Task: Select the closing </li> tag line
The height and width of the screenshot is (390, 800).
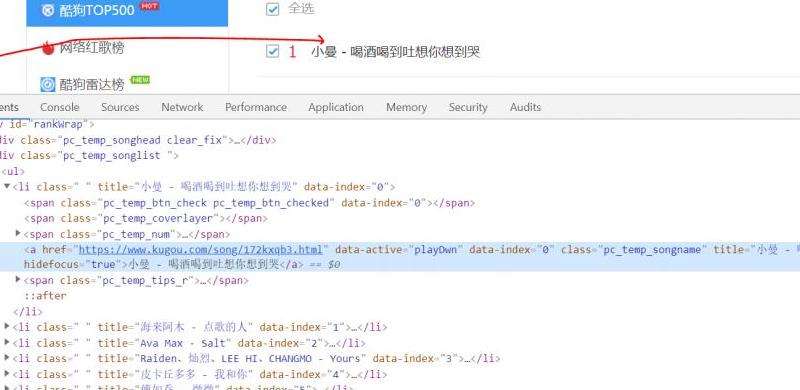Action: [x=28, y=311]
